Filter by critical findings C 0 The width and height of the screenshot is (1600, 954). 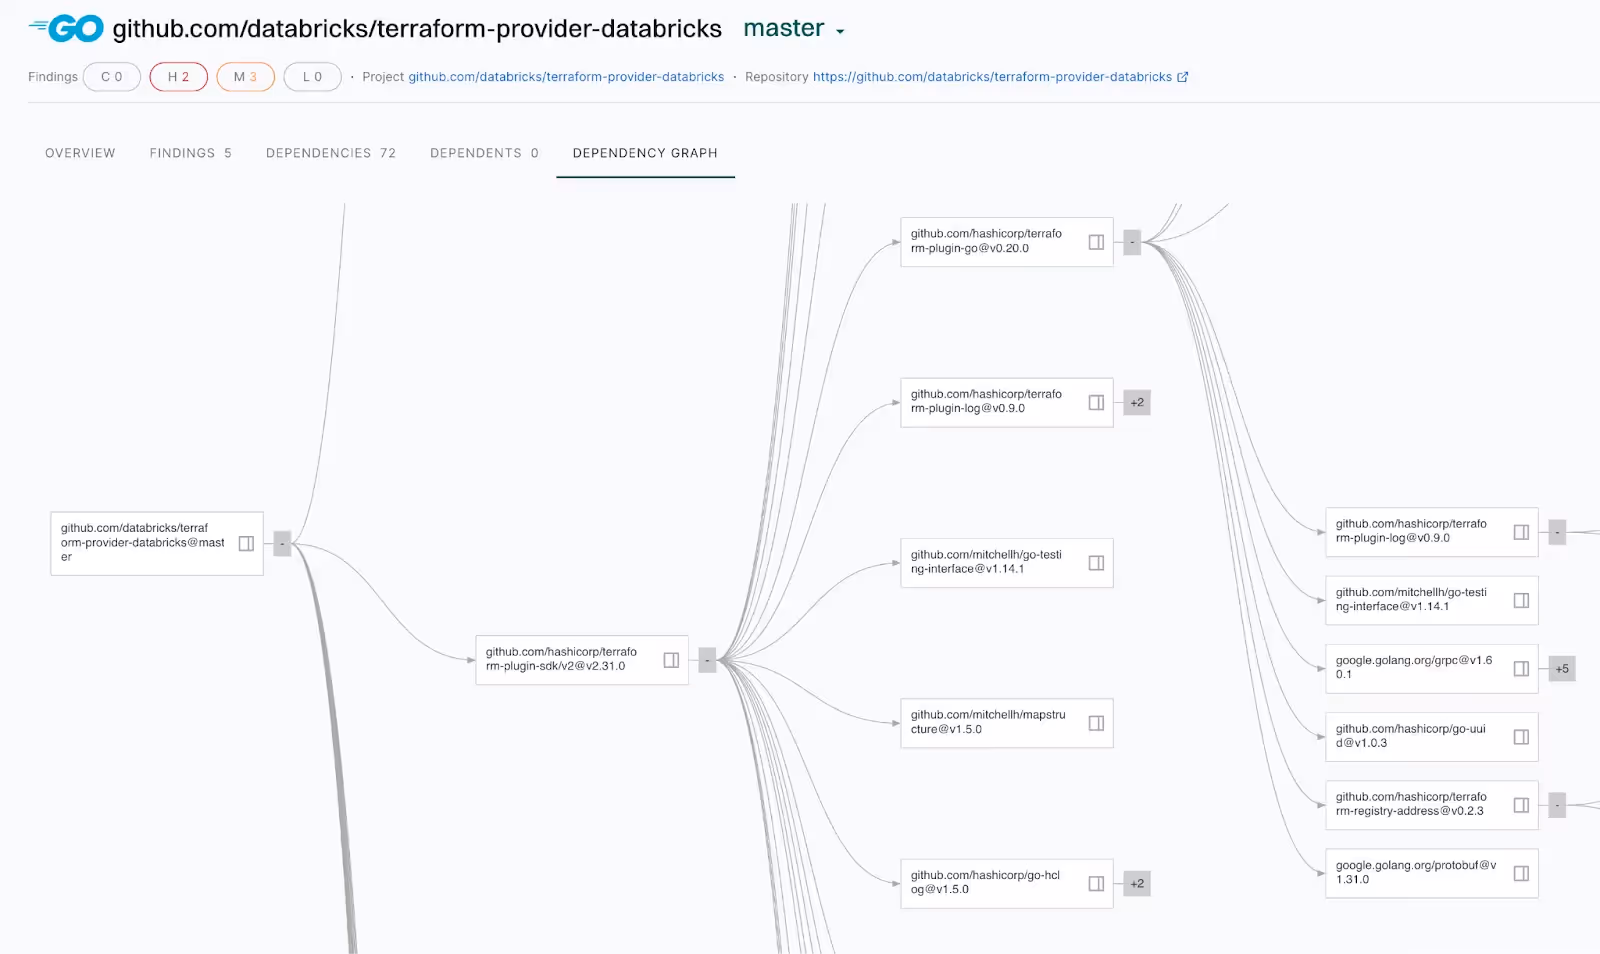point(112,77)
